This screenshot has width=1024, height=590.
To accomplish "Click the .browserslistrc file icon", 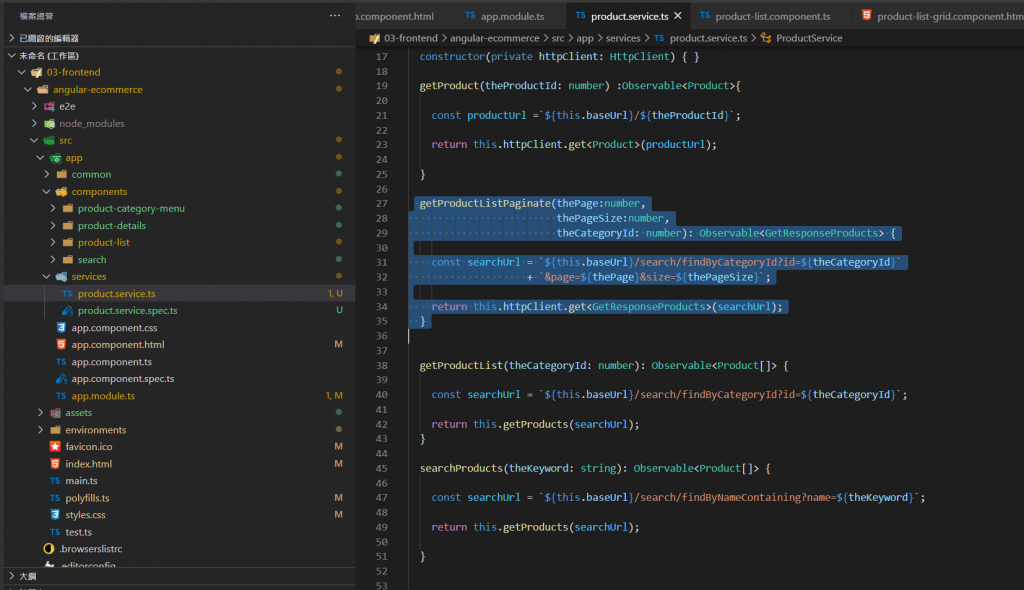I will coord(49,549).
